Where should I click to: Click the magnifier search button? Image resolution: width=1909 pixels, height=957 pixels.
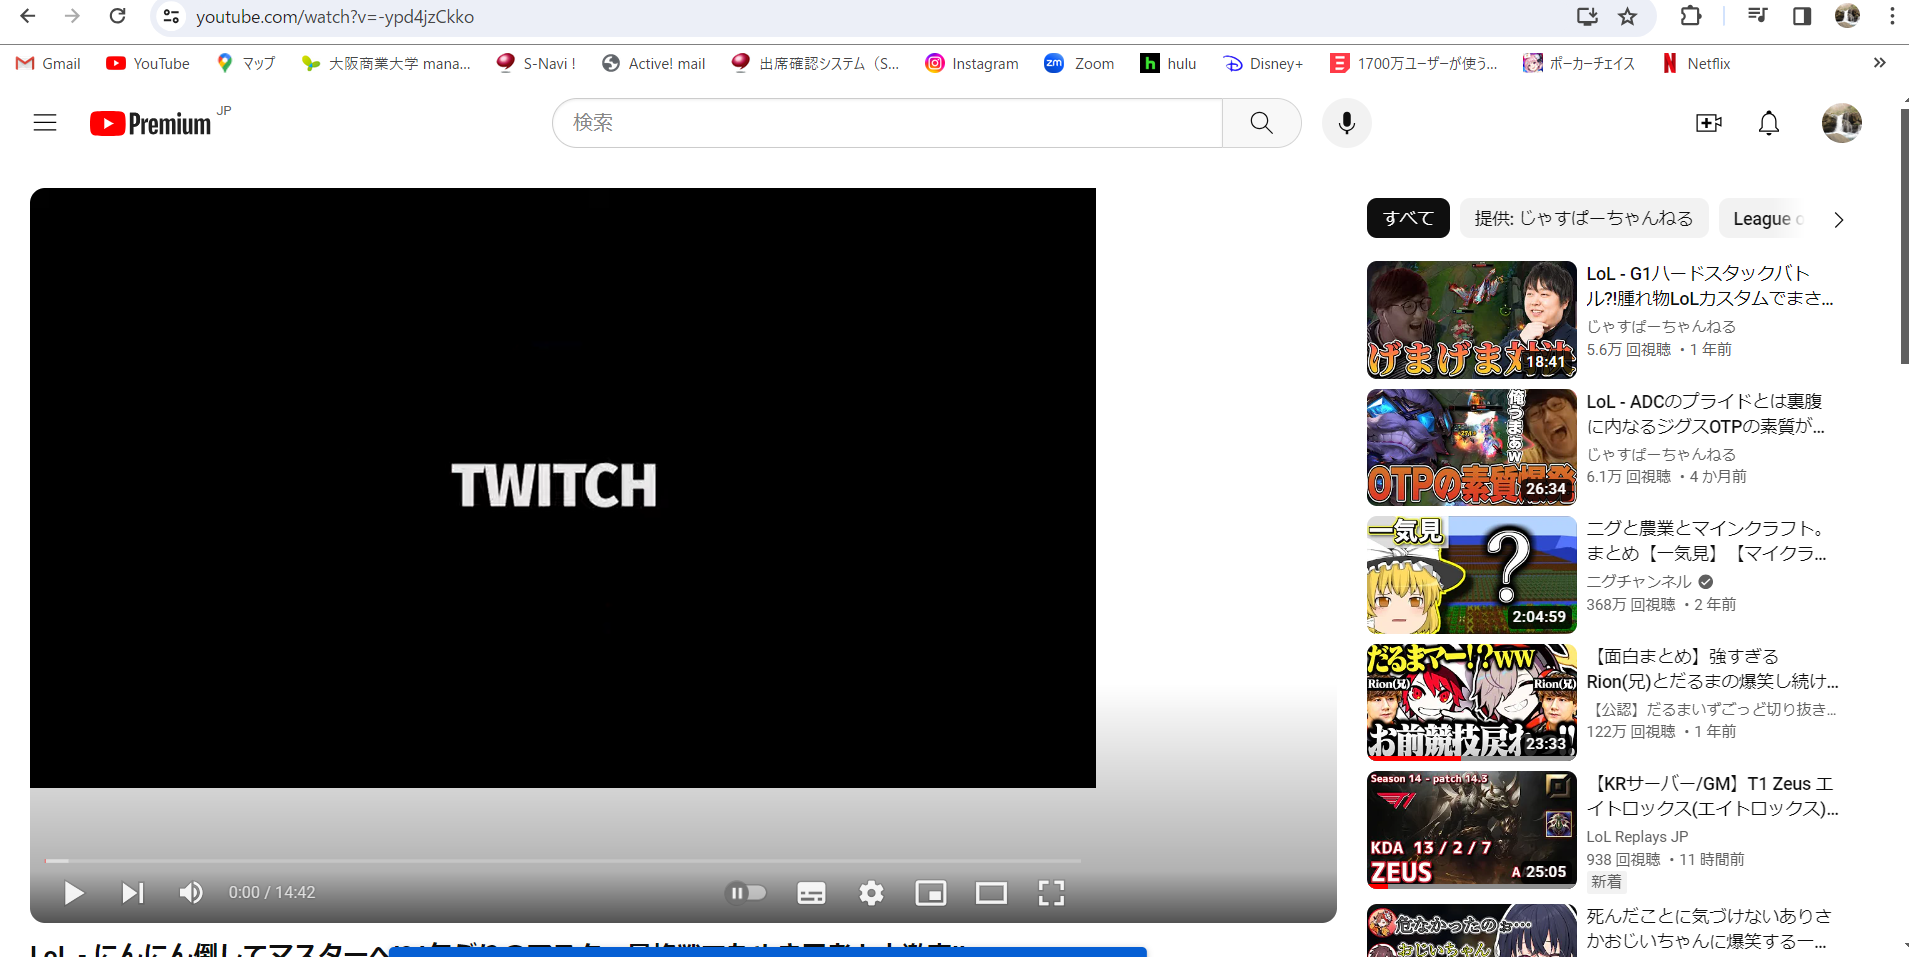[1261, 123]
